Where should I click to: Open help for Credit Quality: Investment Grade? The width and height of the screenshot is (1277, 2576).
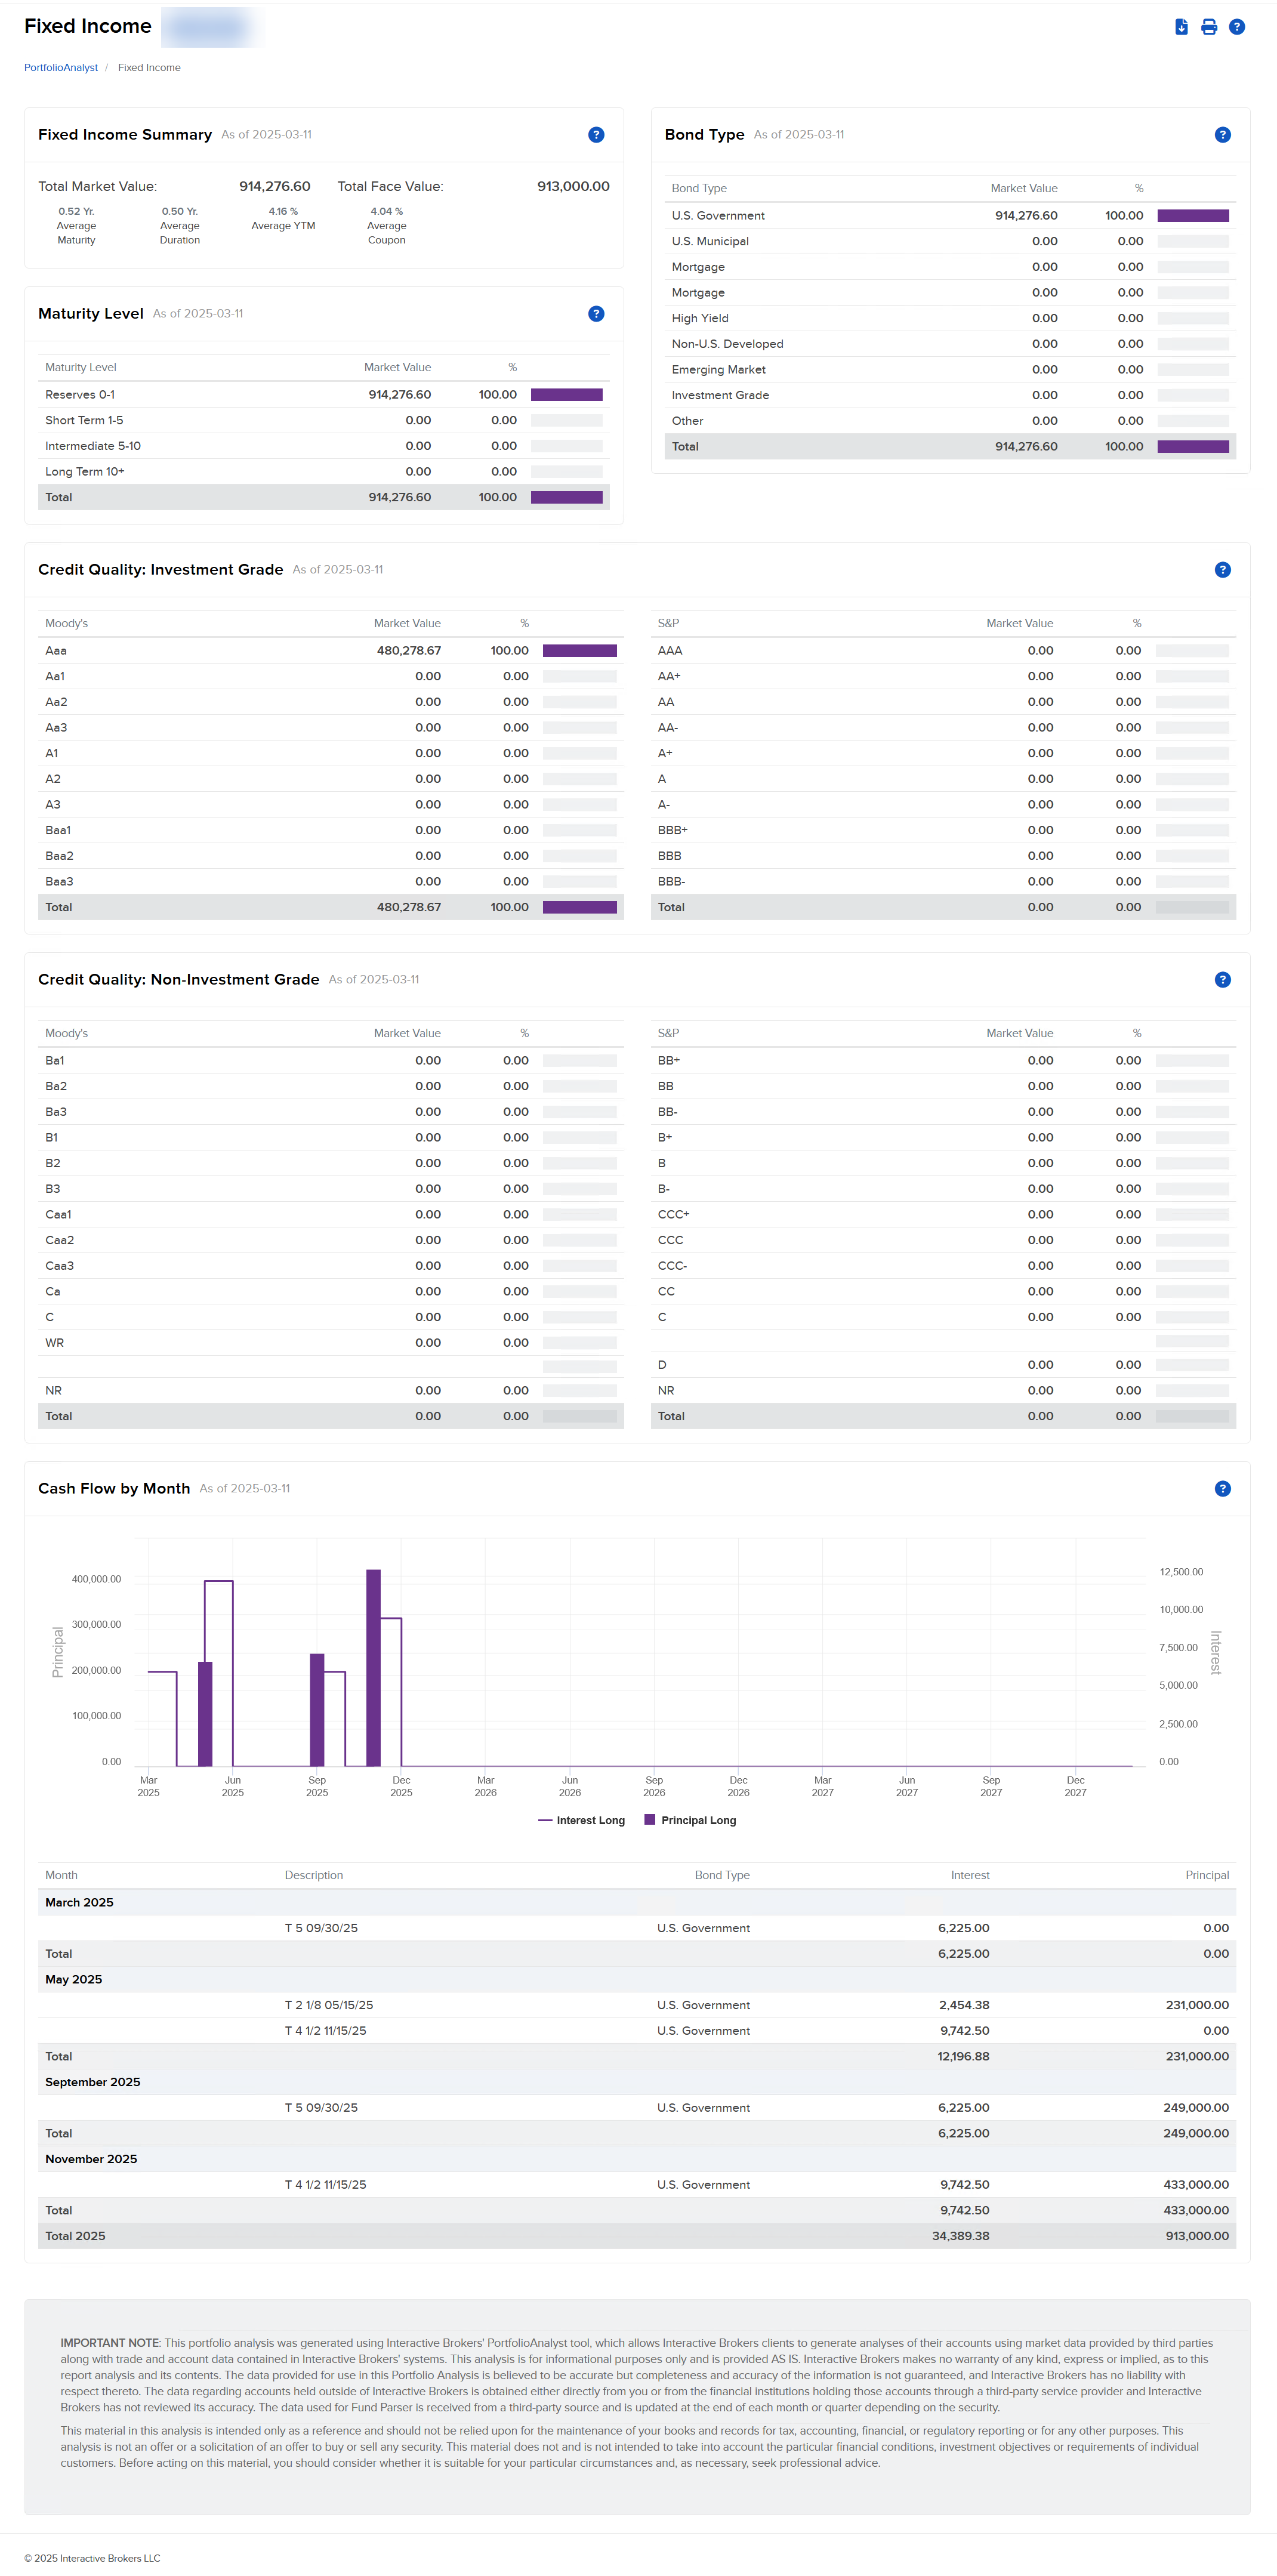point(1222,570)
